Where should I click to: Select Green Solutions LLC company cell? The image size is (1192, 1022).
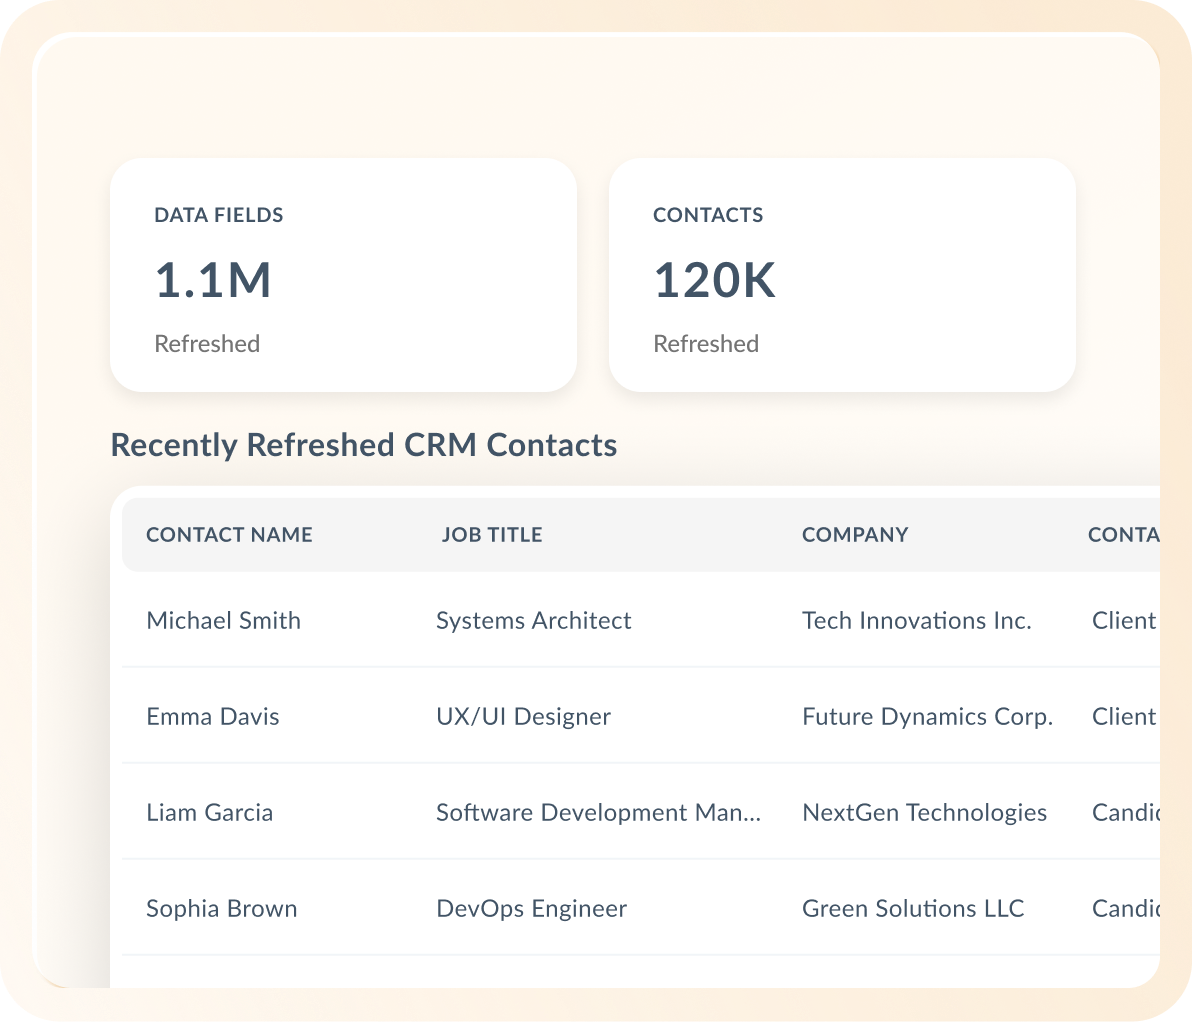coord(913,909)
